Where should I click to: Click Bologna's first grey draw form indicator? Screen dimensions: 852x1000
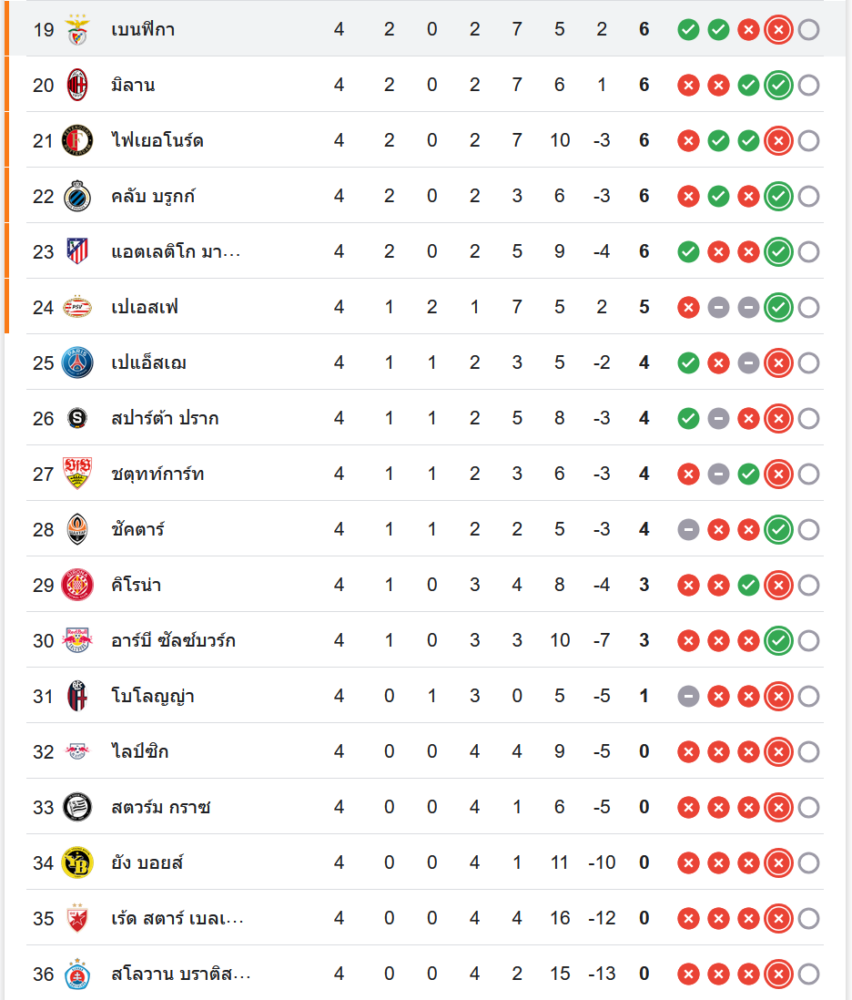[688, 696]
